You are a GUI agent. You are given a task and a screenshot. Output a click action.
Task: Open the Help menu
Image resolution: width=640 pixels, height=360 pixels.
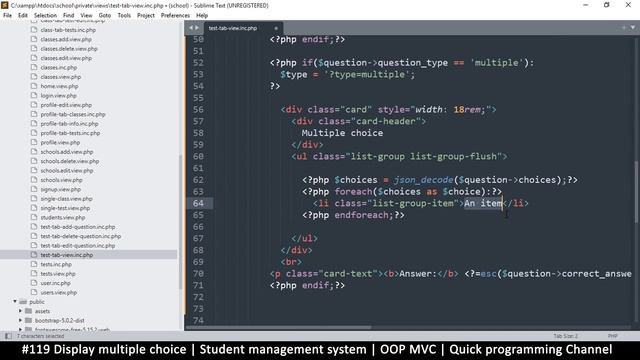coord(202,16)
